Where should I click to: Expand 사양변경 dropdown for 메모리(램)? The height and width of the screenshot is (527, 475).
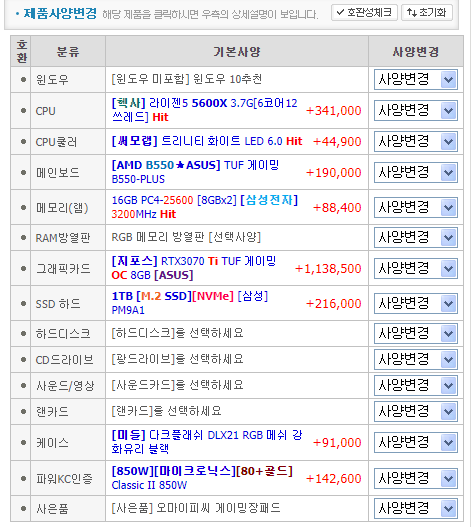(415, 207)
